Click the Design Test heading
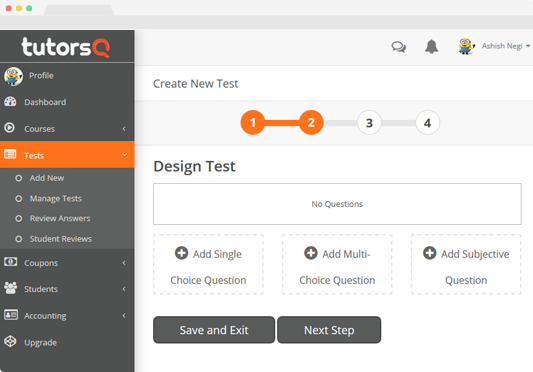This screenshot has height=372, width=533. pyautogui.click(x=194, y=167)
